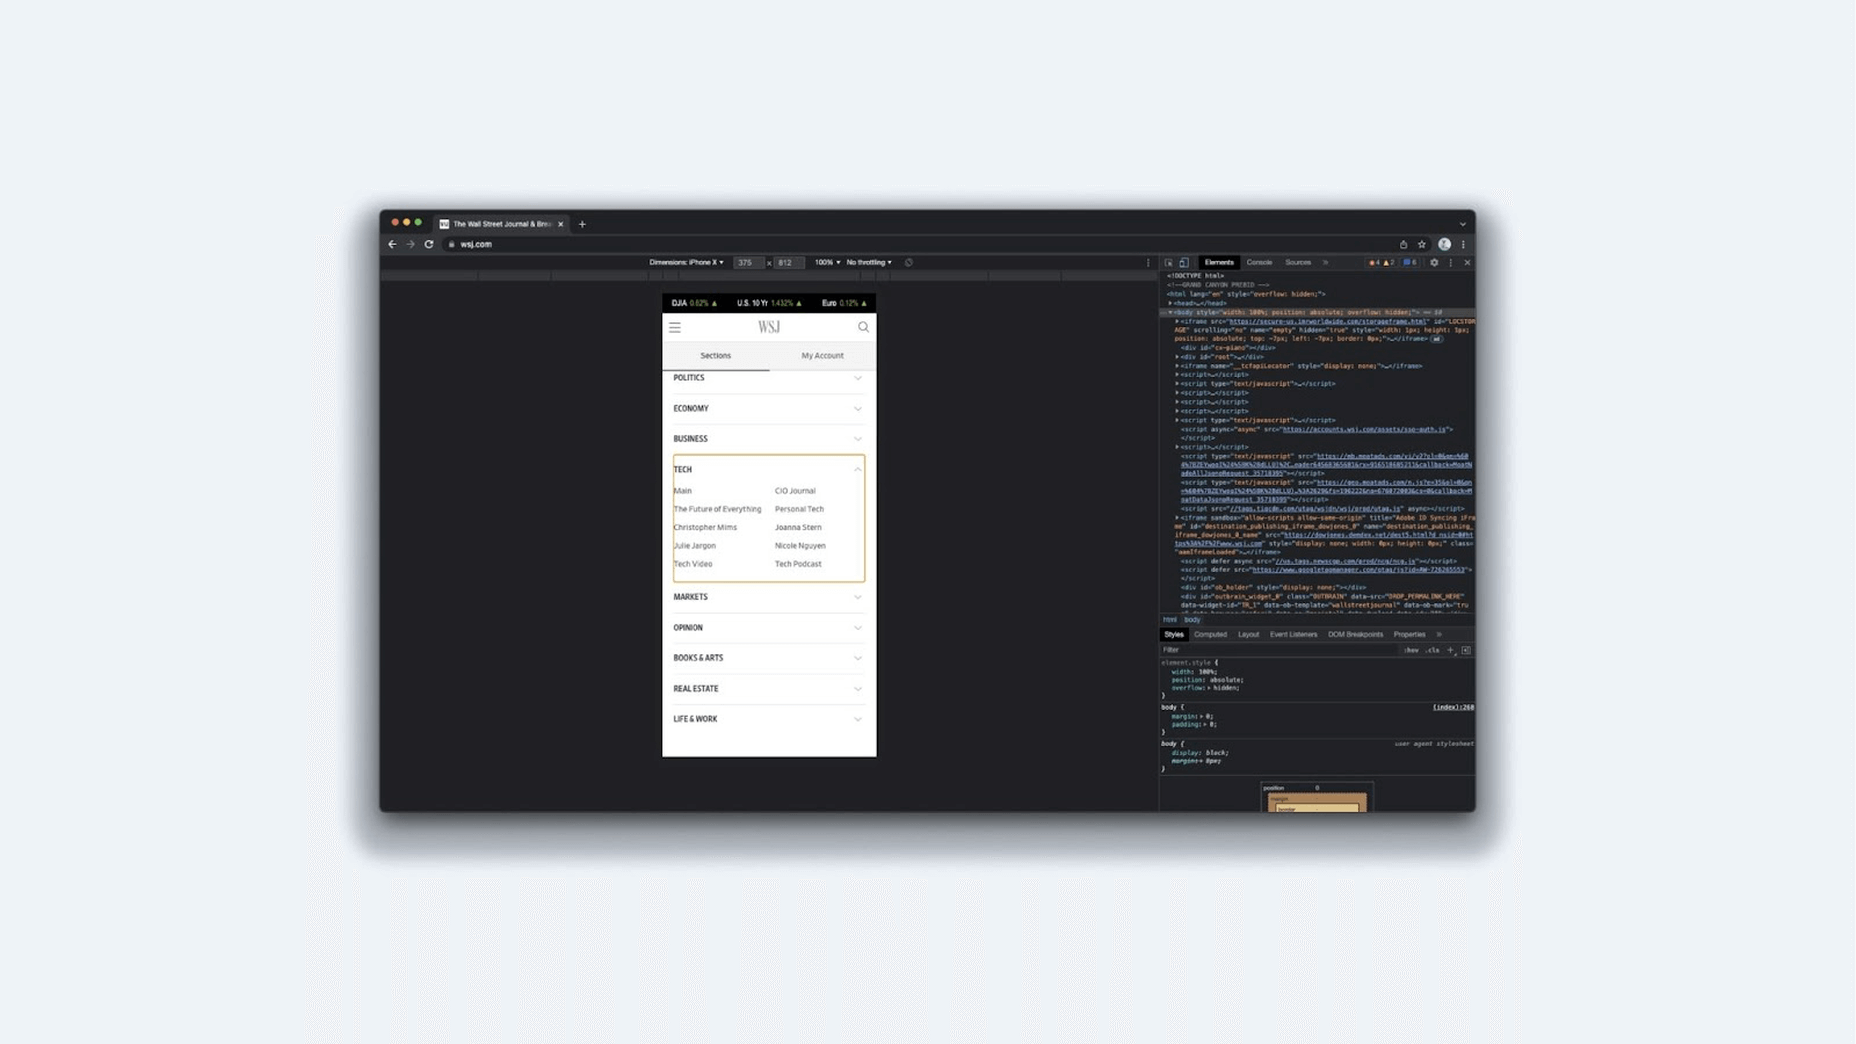Expand the Life & Work section

pyautogui.click(x=768, y=719)
